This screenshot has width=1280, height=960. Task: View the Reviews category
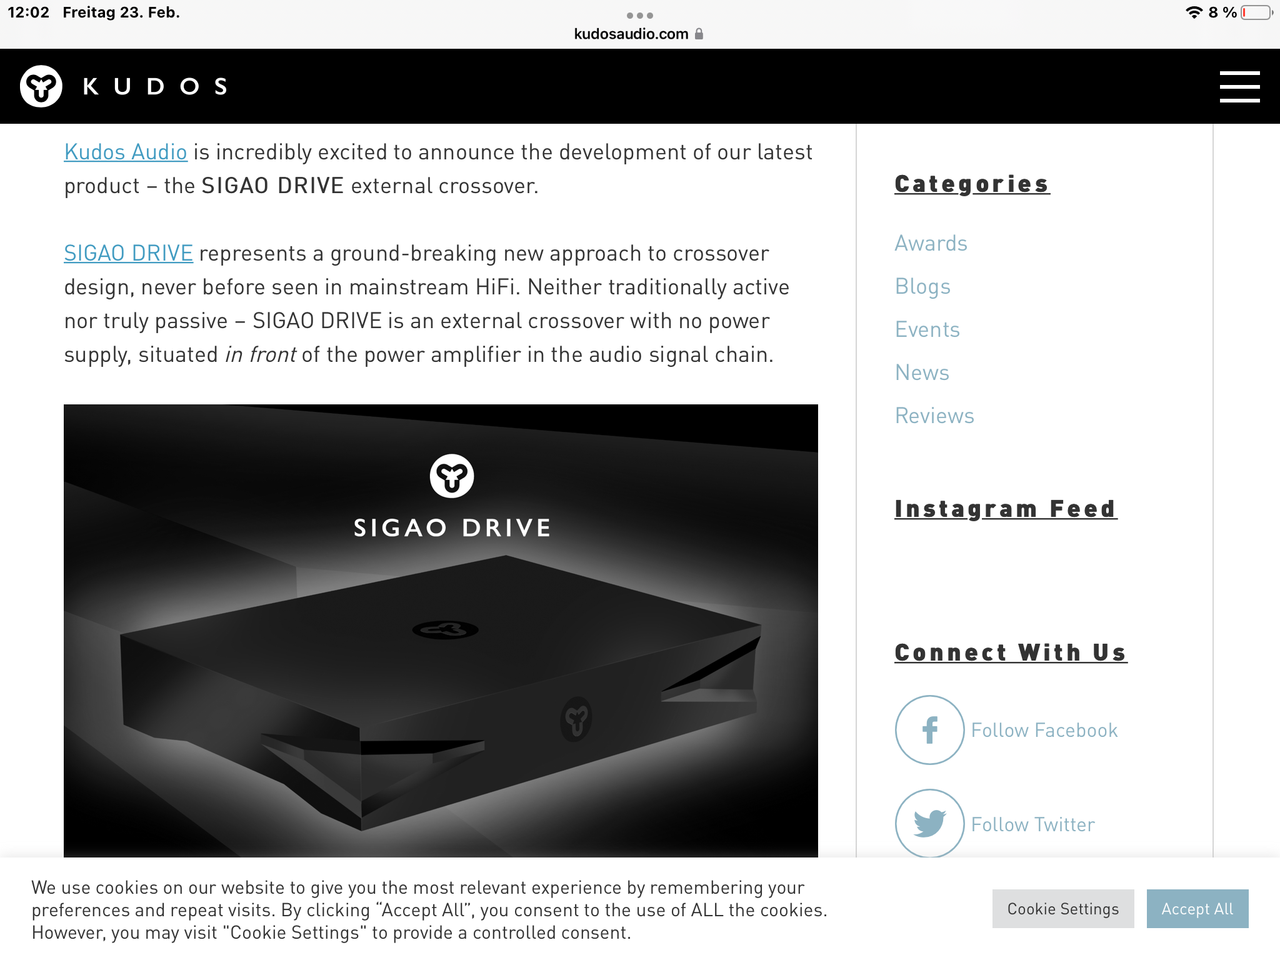tap(934, 416)
